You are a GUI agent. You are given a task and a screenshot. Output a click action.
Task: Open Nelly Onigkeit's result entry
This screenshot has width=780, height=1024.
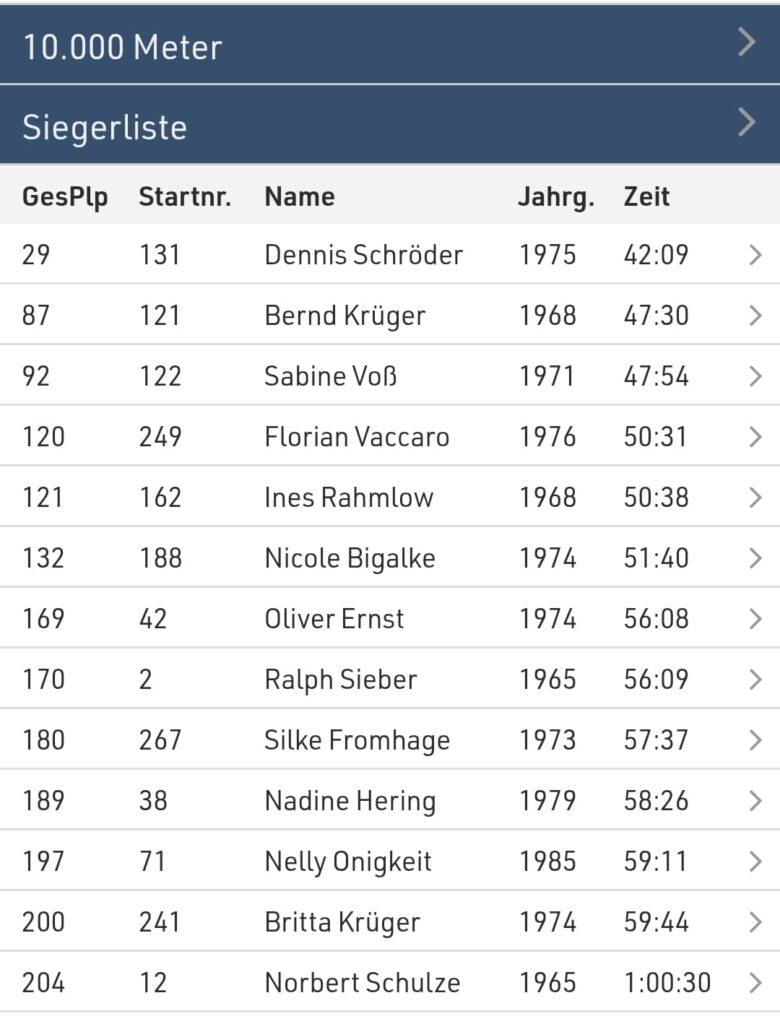click(390, 861)
